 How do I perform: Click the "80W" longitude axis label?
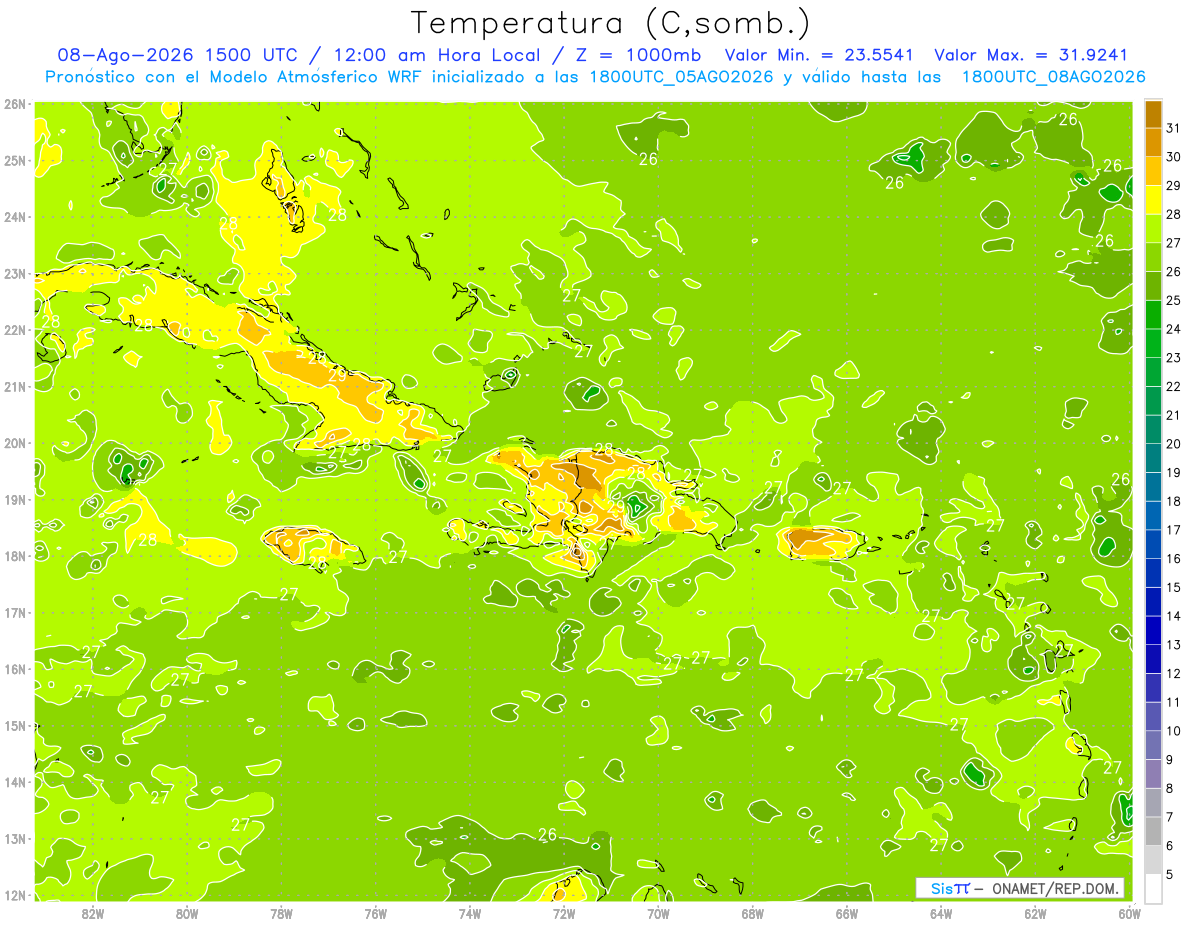(187, 913)
